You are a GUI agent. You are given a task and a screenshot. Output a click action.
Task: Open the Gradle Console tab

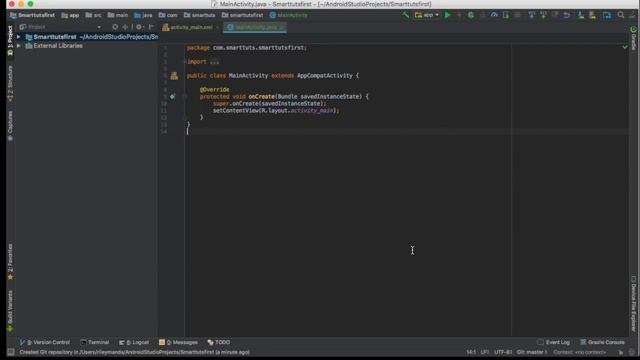tap(602, 342)
